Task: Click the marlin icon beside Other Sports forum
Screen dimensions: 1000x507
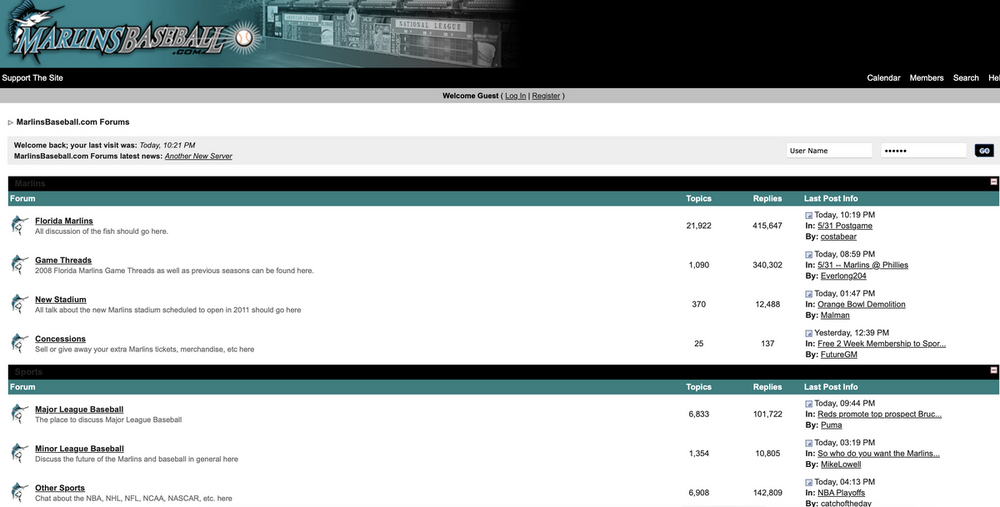Action: pyautogui.click(x=20, y=492)
